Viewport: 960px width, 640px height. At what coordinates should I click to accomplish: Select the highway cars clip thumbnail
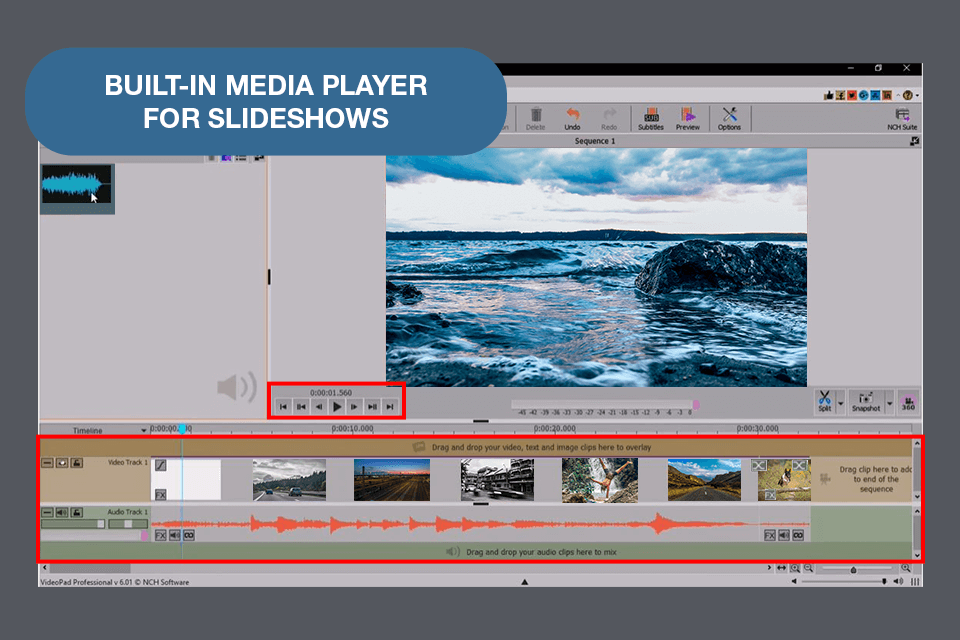[x=289, y=480]
